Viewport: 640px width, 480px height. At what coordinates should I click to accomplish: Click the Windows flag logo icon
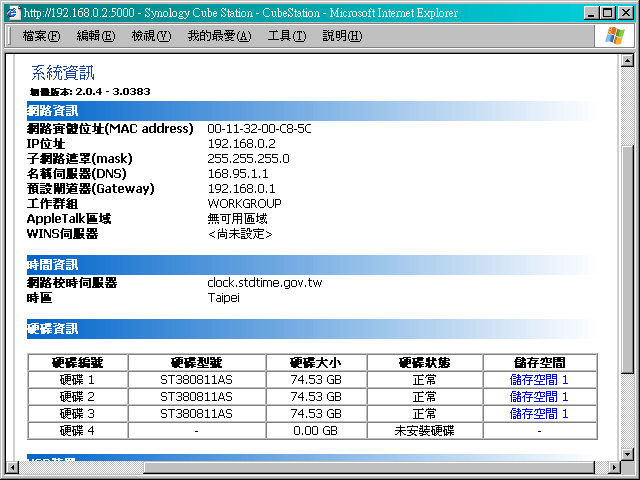click(615, 36)
